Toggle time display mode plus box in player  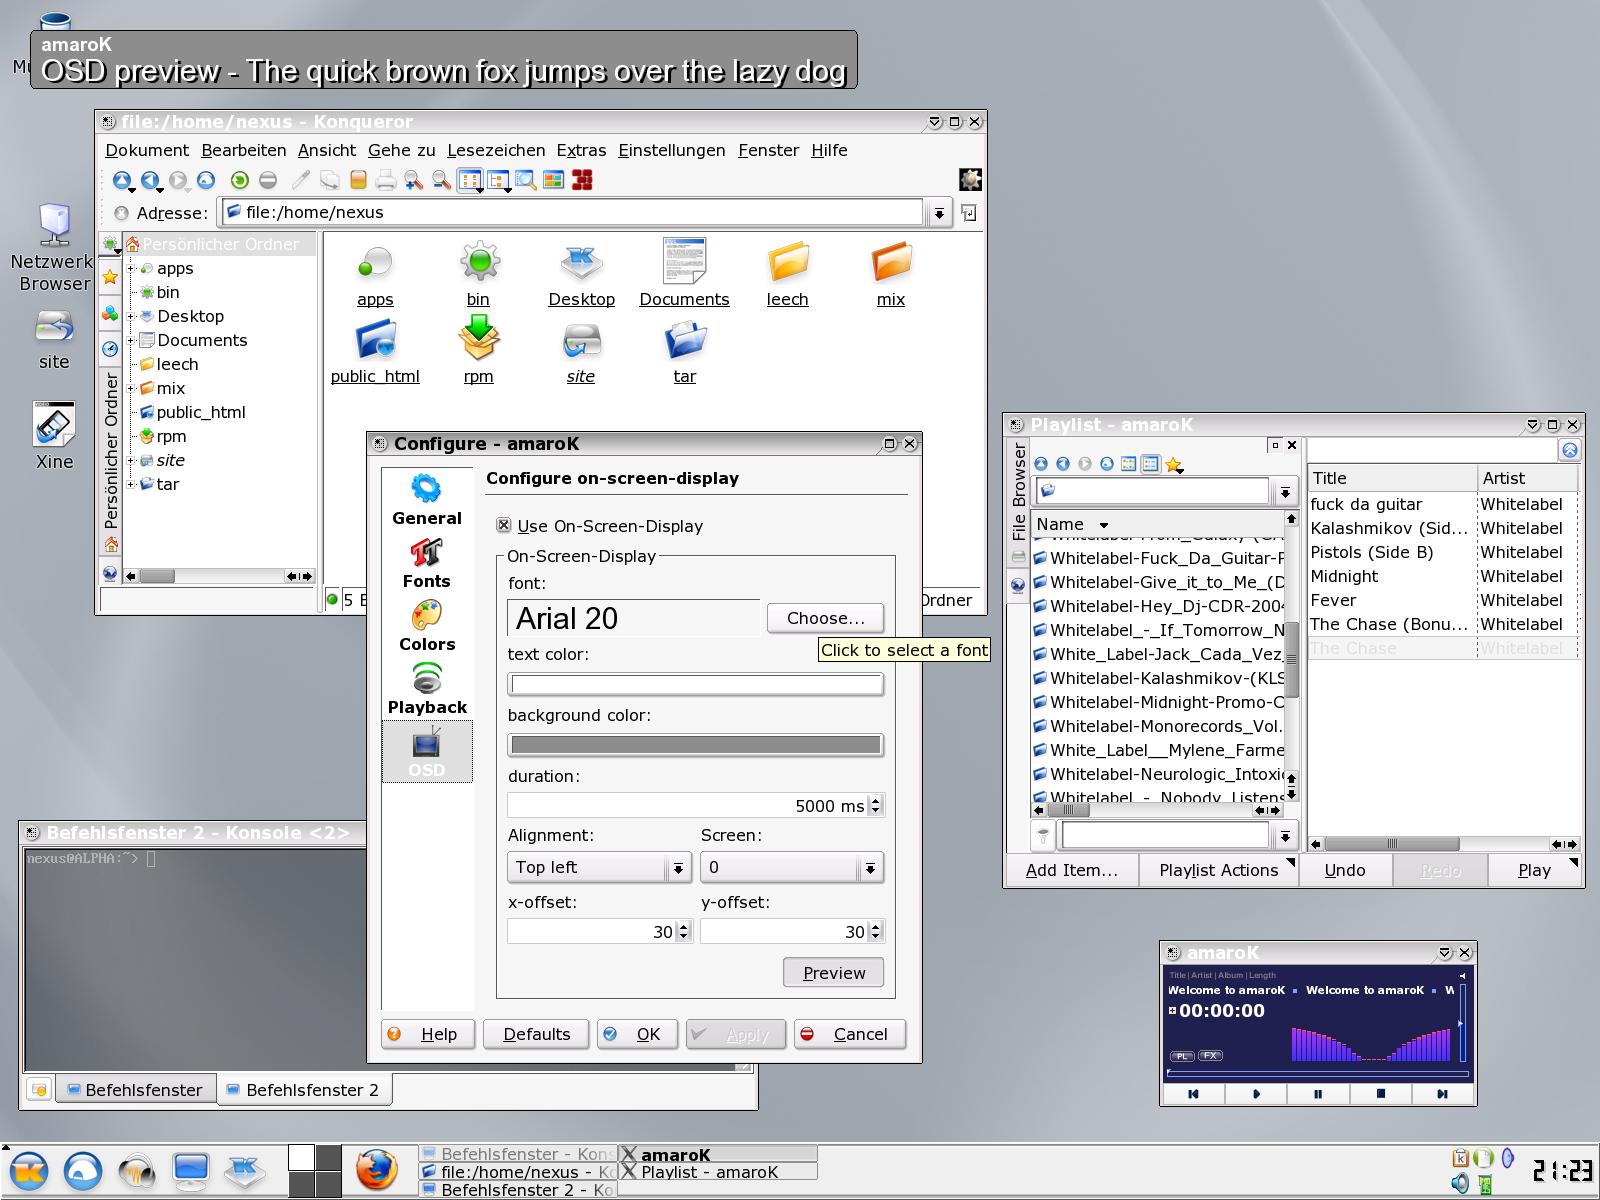click(x=1172, y=1010)
